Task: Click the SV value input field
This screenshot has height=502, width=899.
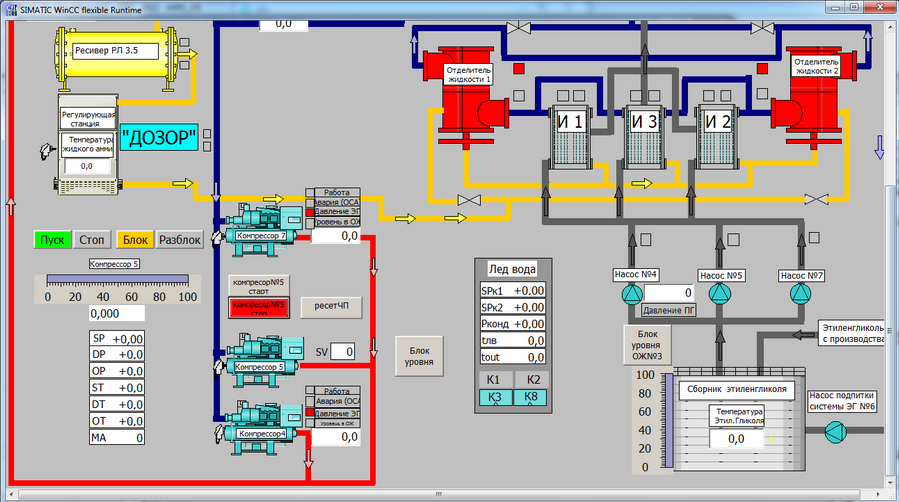Action: [x=342, y=352]
